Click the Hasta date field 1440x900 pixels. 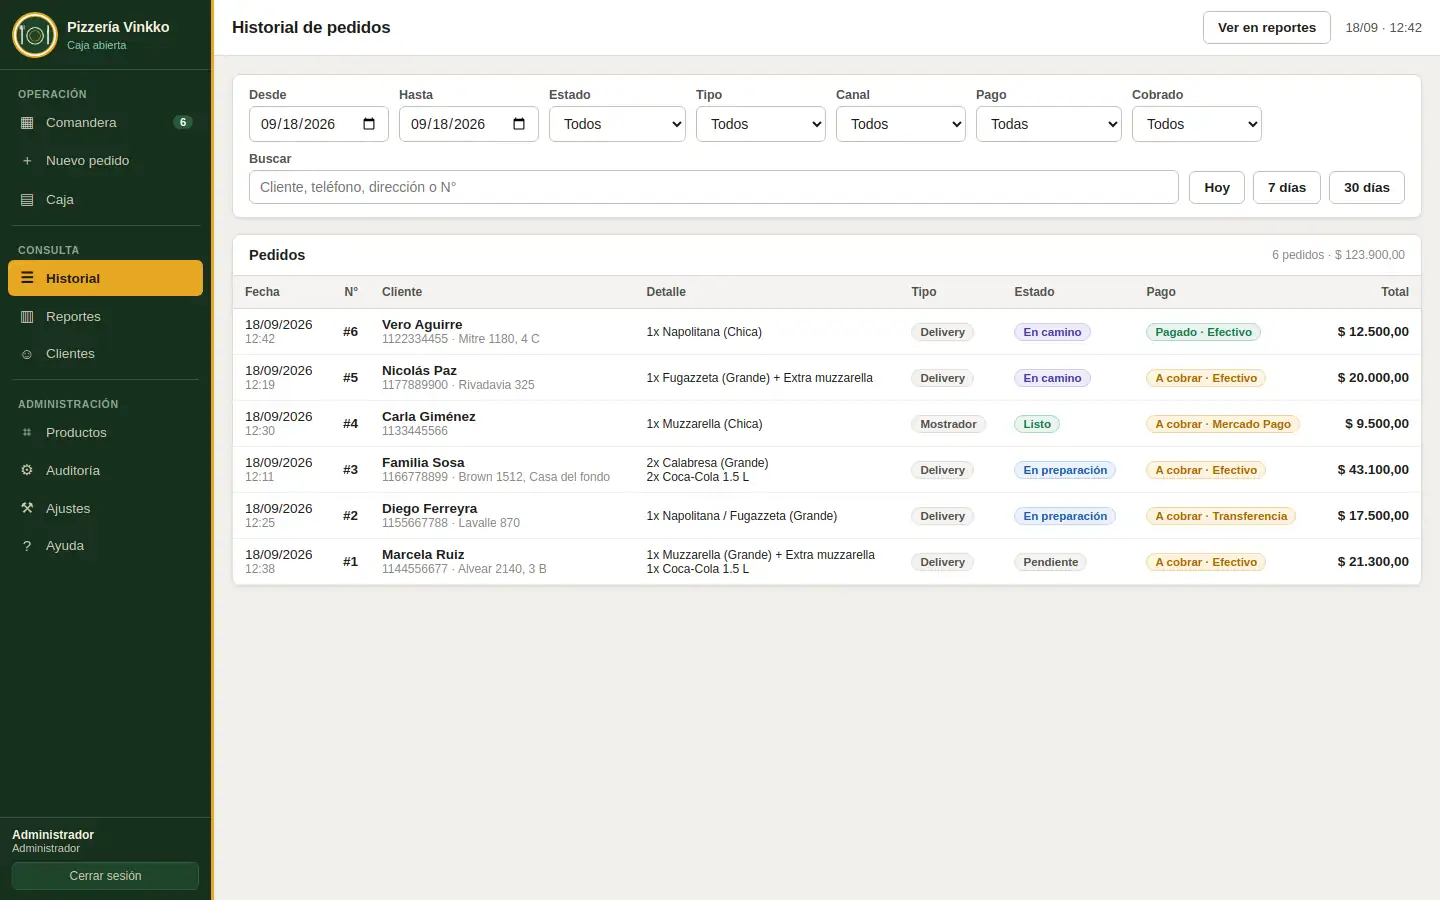pyautogui.click(x=469, y=124)
